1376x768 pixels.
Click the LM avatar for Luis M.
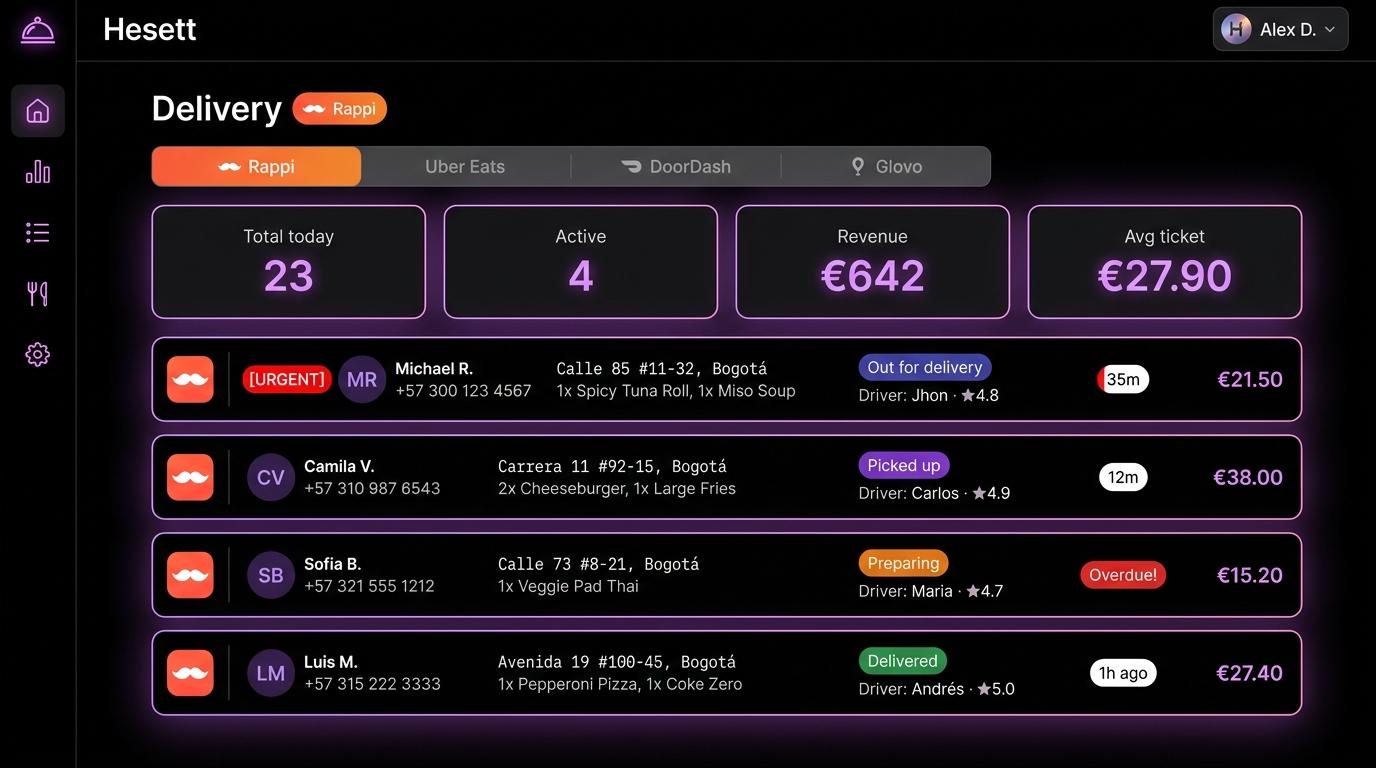pyautogui.click(x=271, y=673)
